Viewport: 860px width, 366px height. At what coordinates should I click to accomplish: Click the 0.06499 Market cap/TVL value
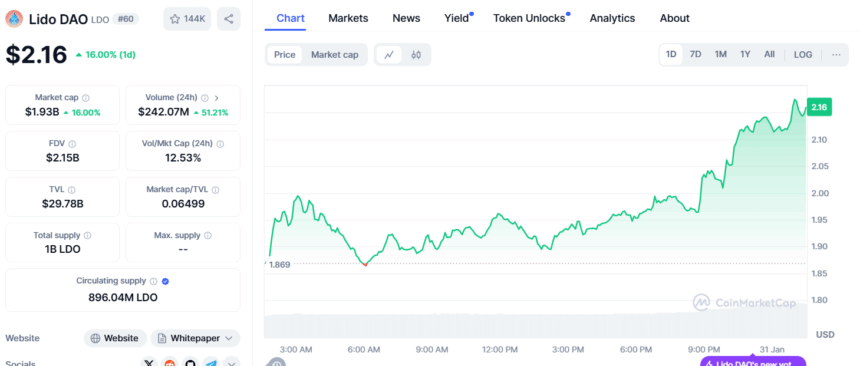tap(183, 204)
